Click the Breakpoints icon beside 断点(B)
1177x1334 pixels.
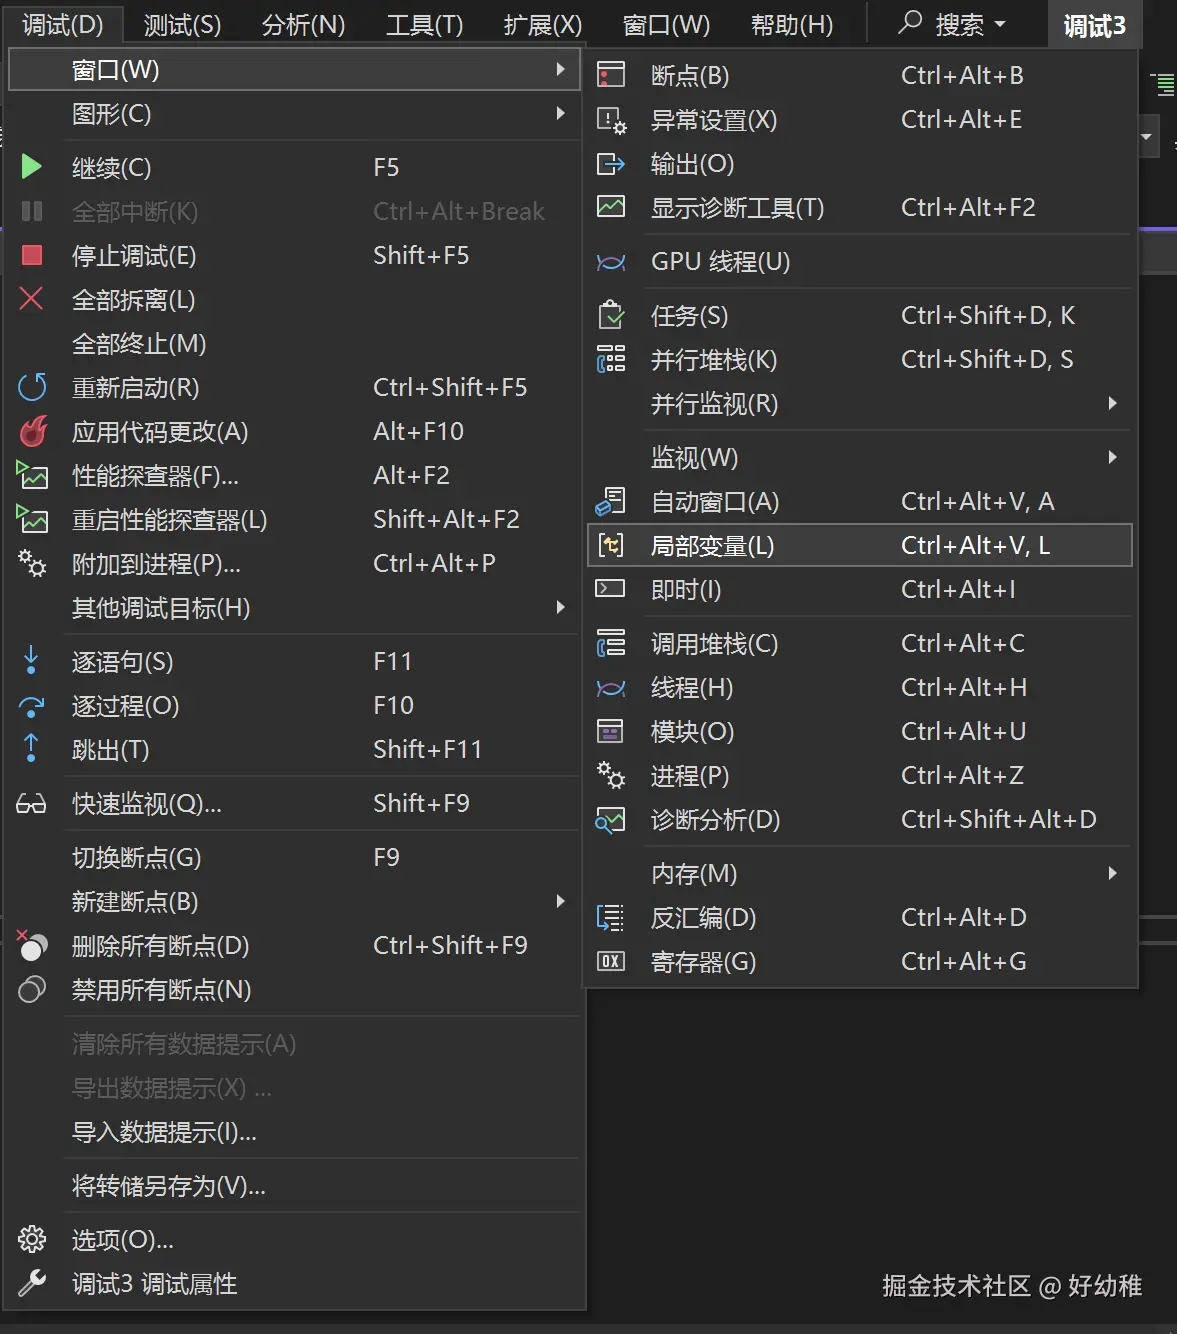tap(610, 74)
